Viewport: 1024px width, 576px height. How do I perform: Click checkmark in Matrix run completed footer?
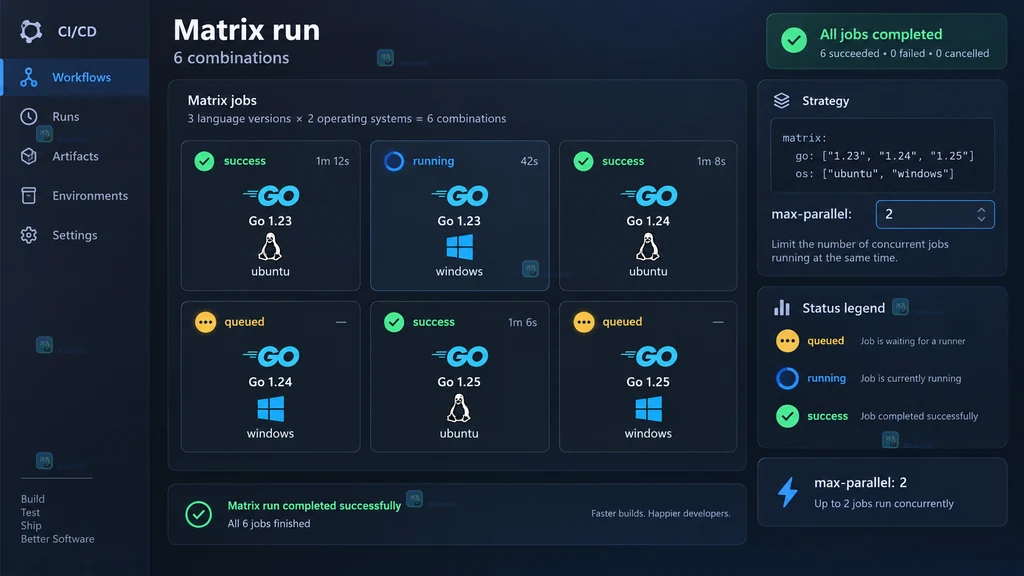(x=199, y=514)
